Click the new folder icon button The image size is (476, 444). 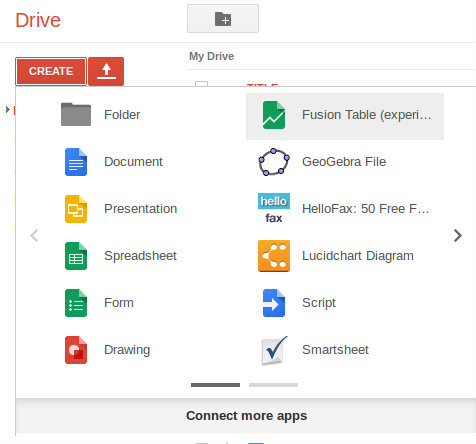pos(223,19)
